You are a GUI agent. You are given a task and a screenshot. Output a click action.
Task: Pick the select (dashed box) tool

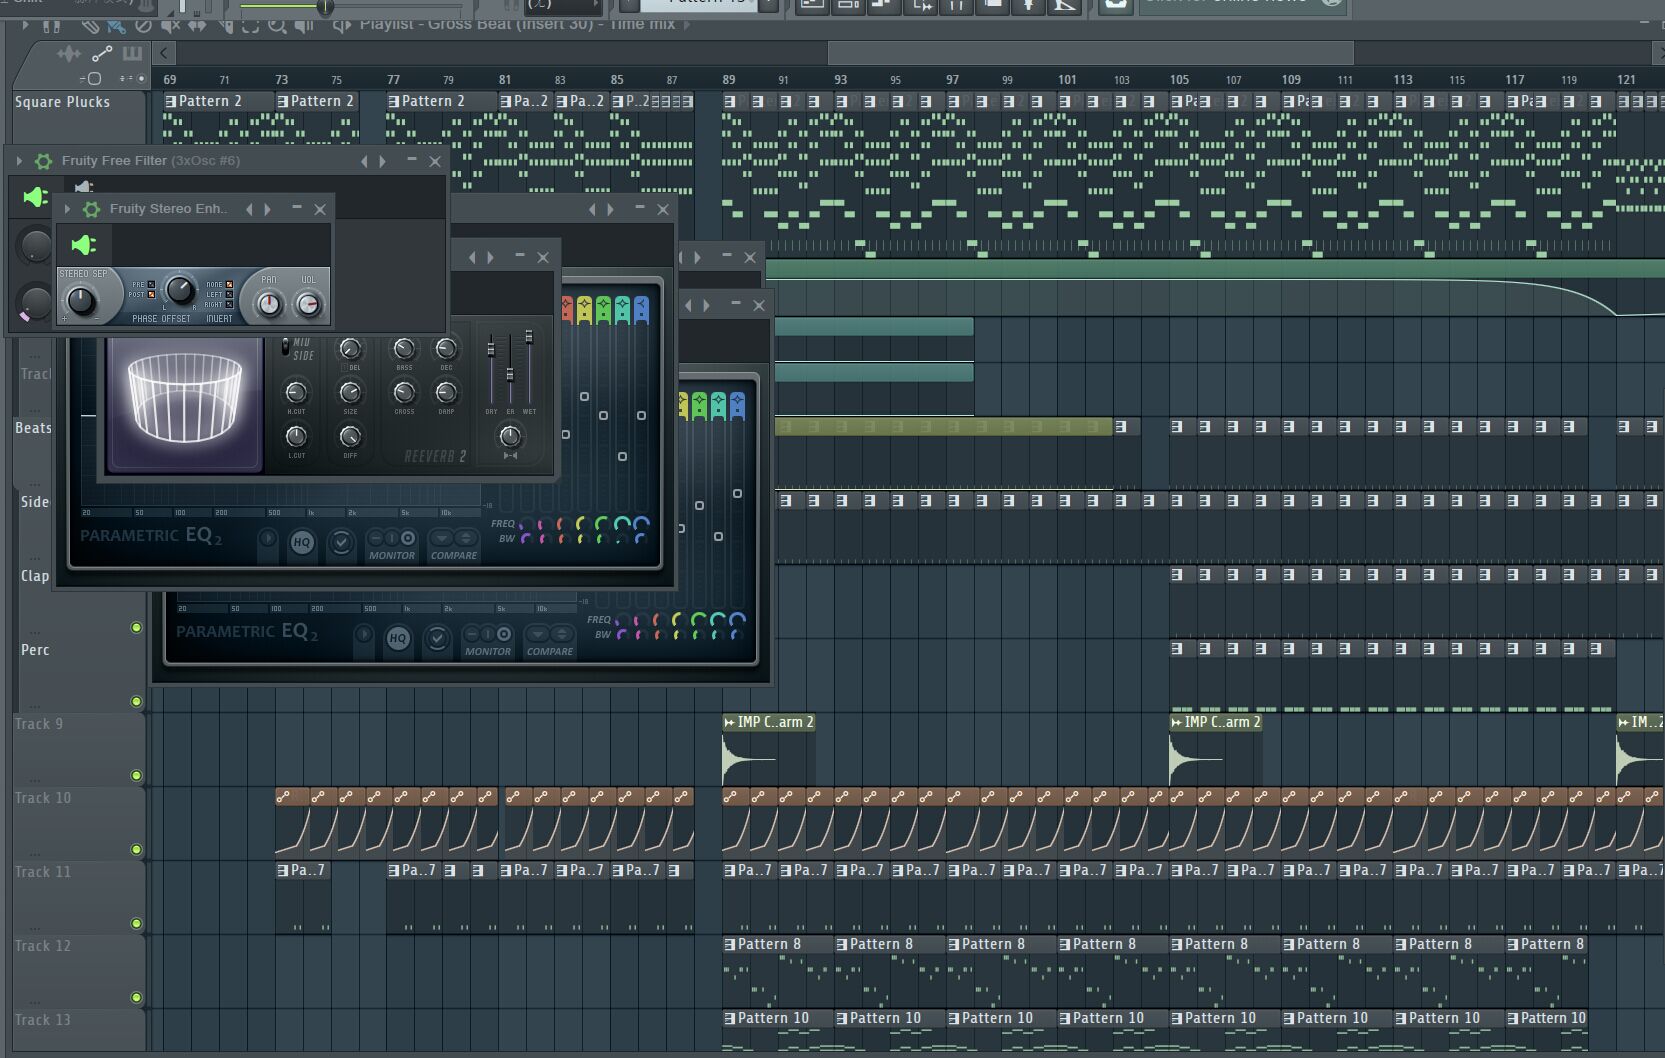[x=250, y=25]
